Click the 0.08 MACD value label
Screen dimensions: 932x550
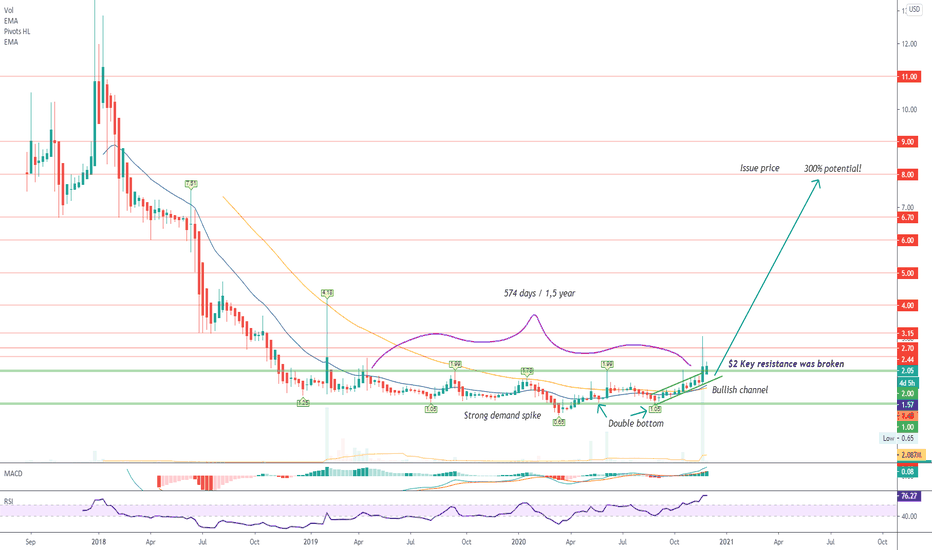907,472
